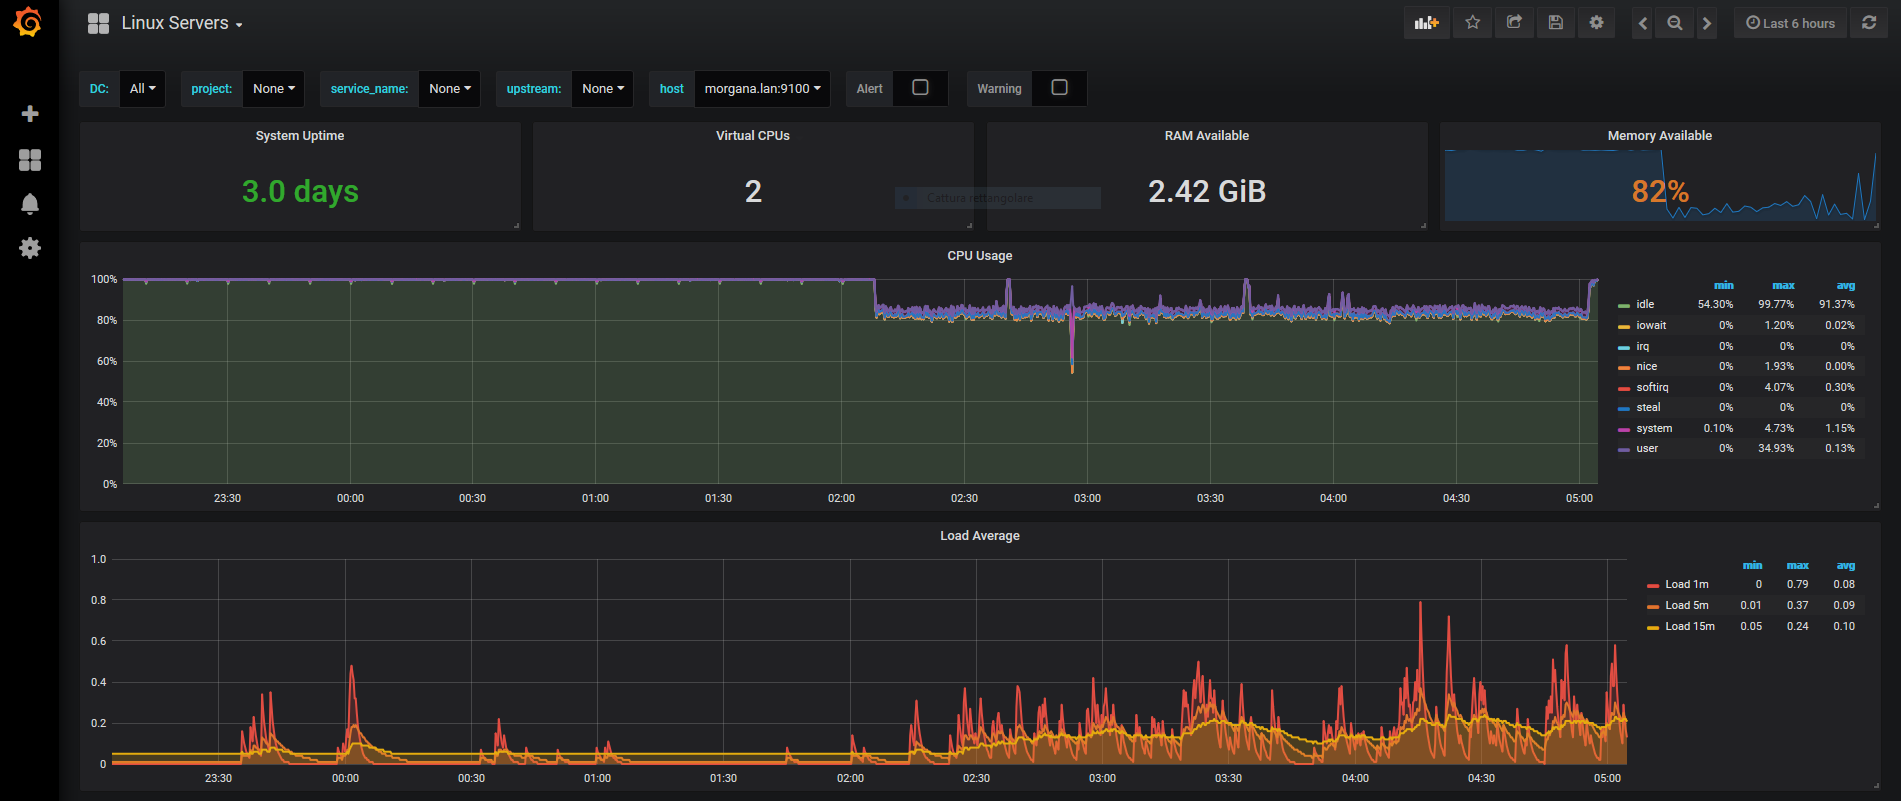Toggle the Alert checkbox
This screenshot has width=1901, height=801.
[920, 88]
